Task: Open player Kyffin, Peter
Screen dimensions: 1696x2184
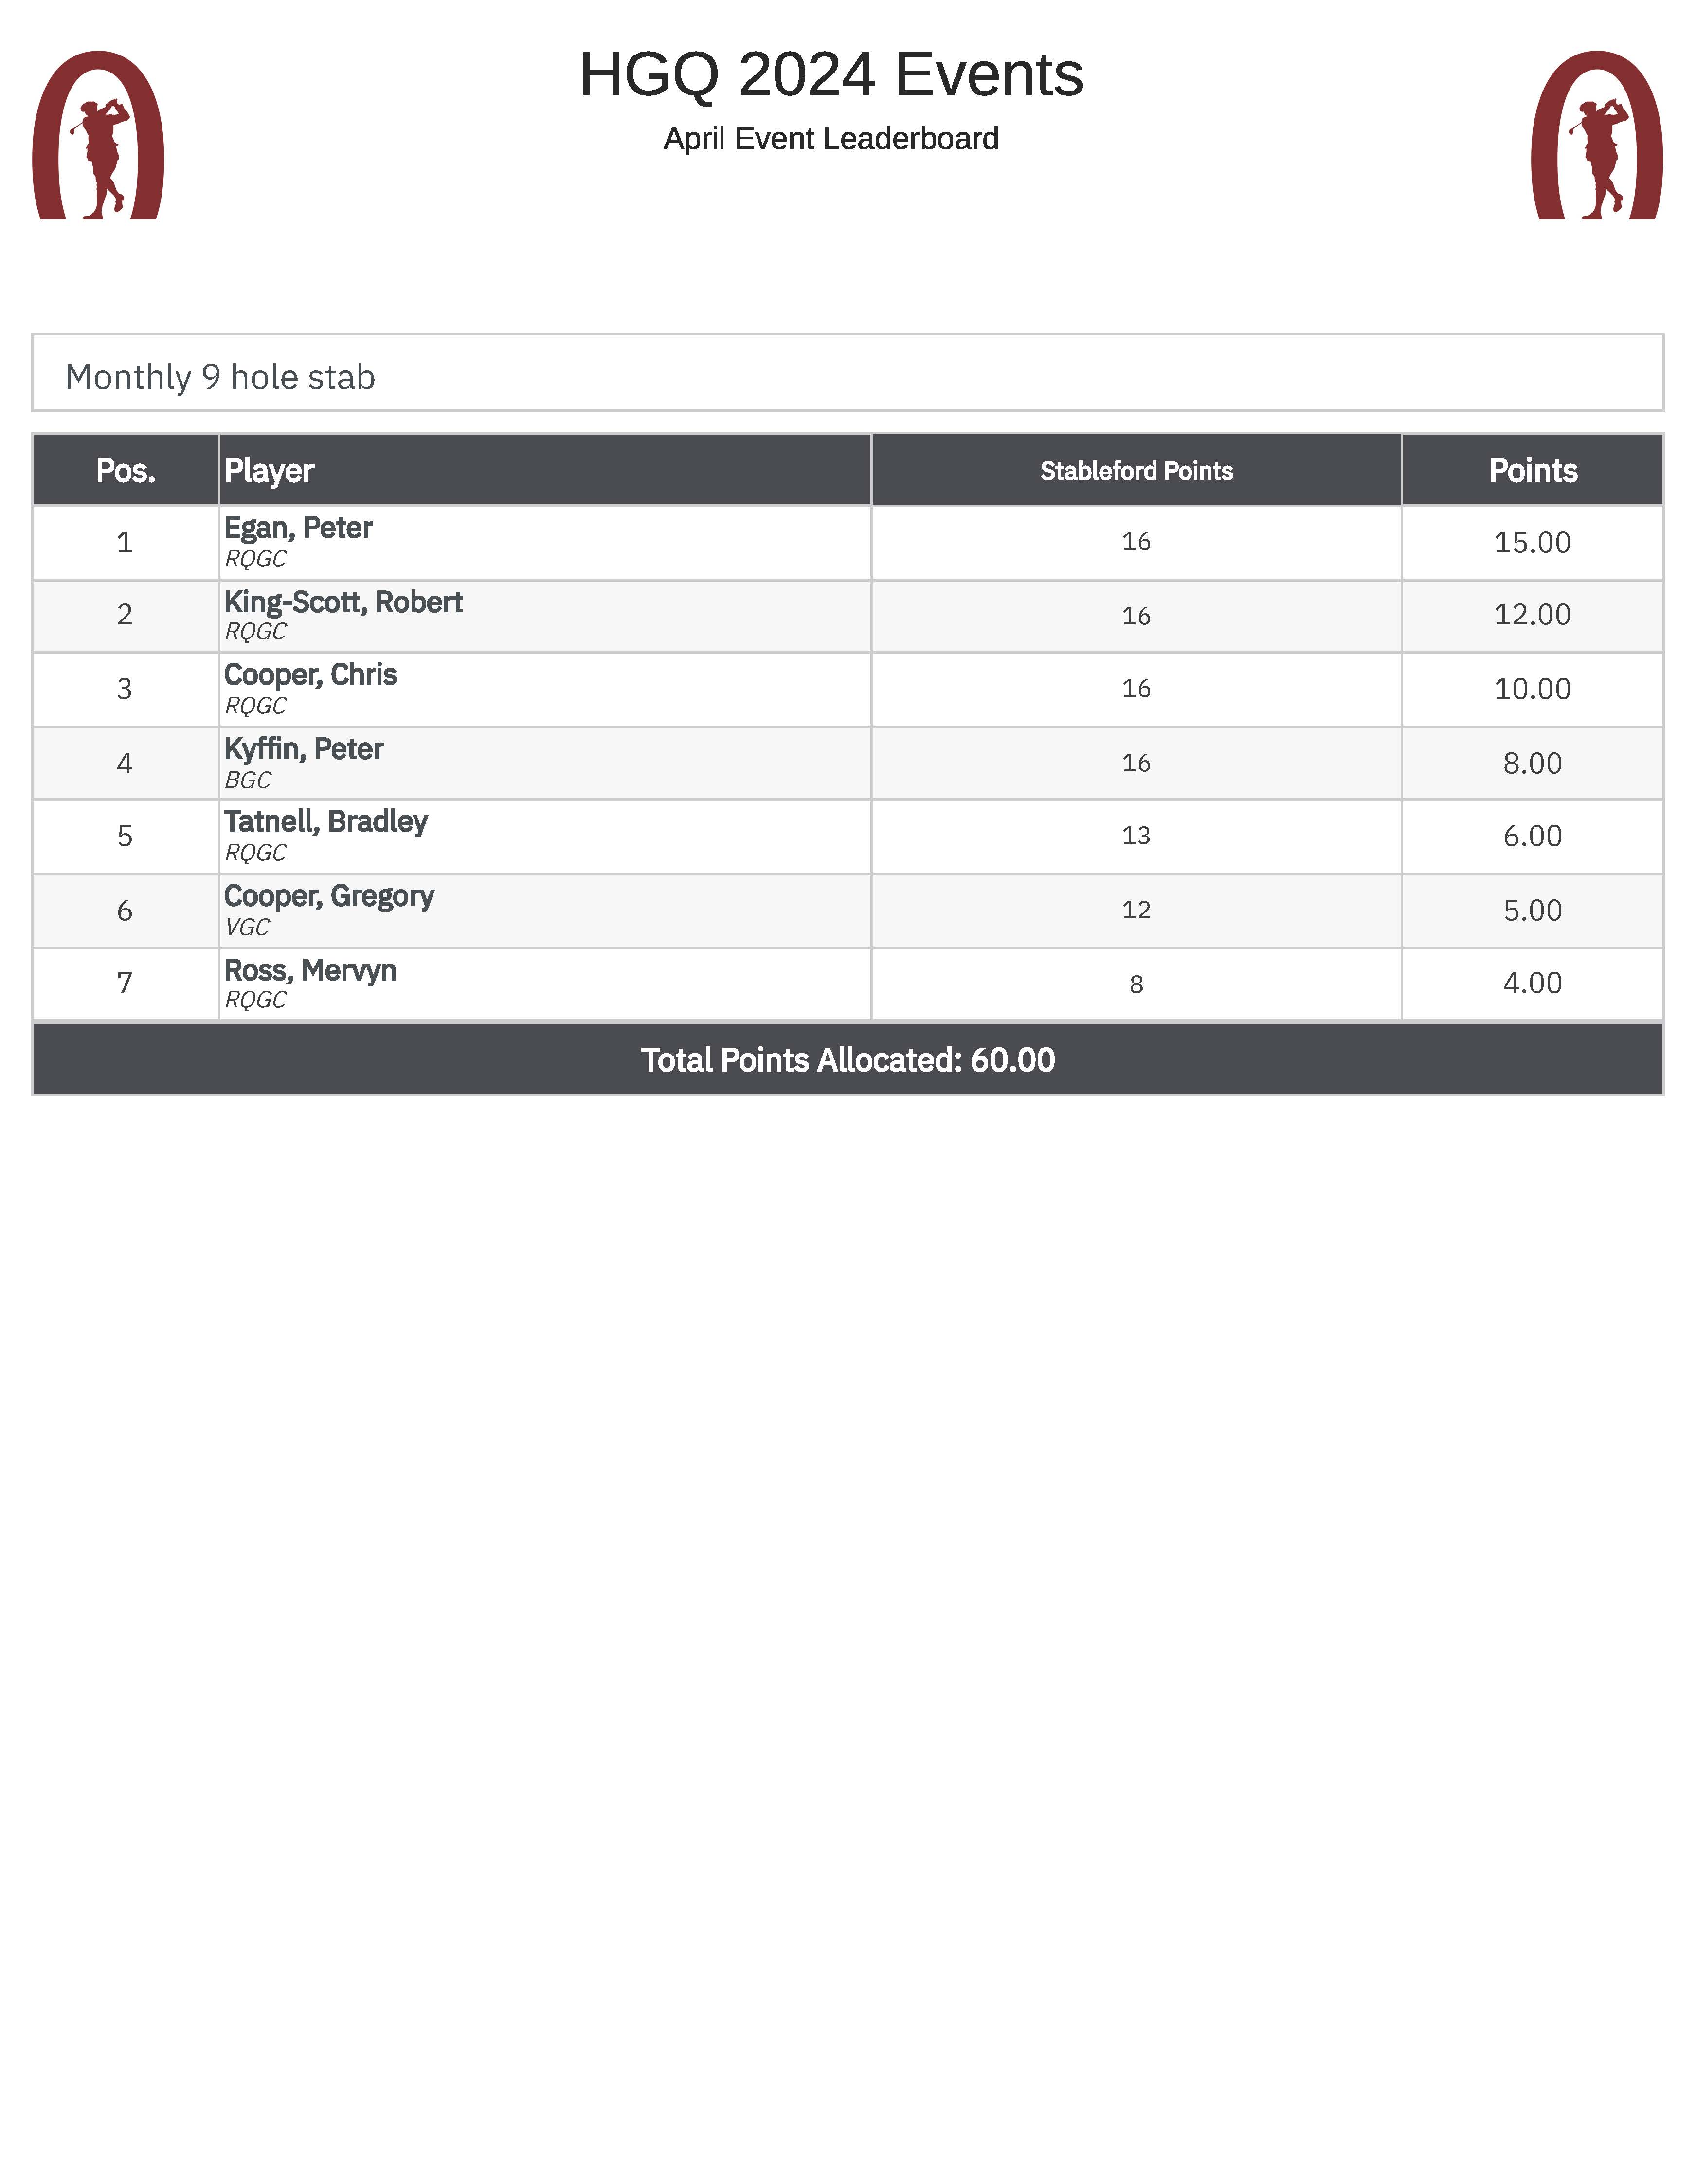Action: [303, 749]
